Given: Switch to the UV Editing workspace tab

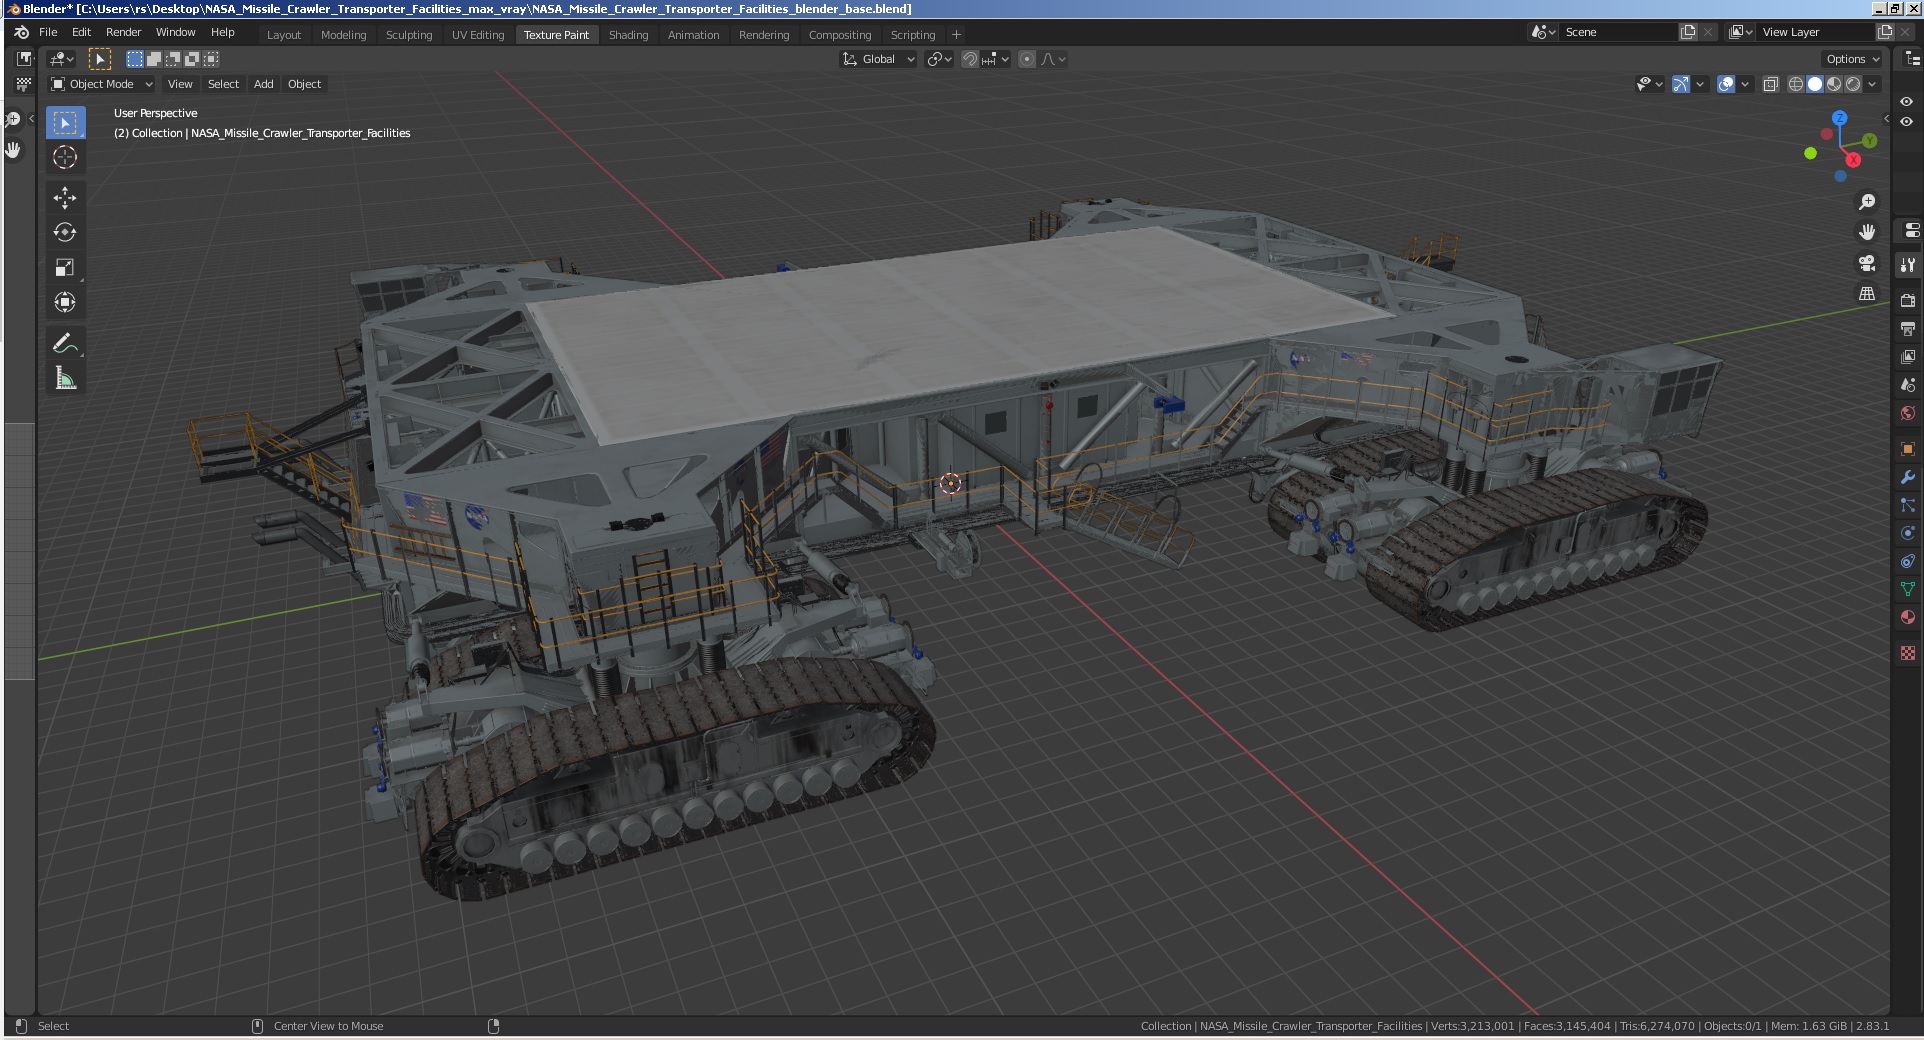Looking at the screenshot, I should pos(478,35).
